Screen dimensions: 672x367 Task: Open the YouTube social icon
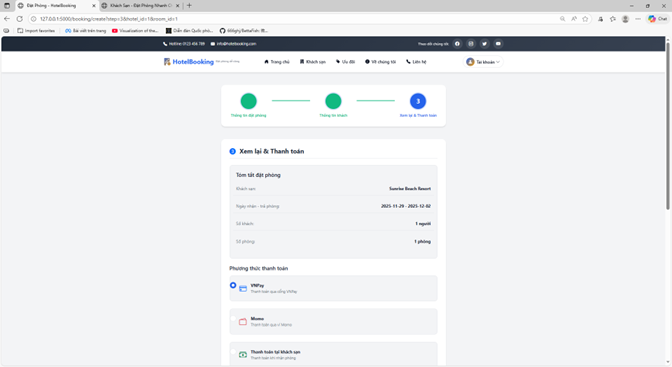498,44
